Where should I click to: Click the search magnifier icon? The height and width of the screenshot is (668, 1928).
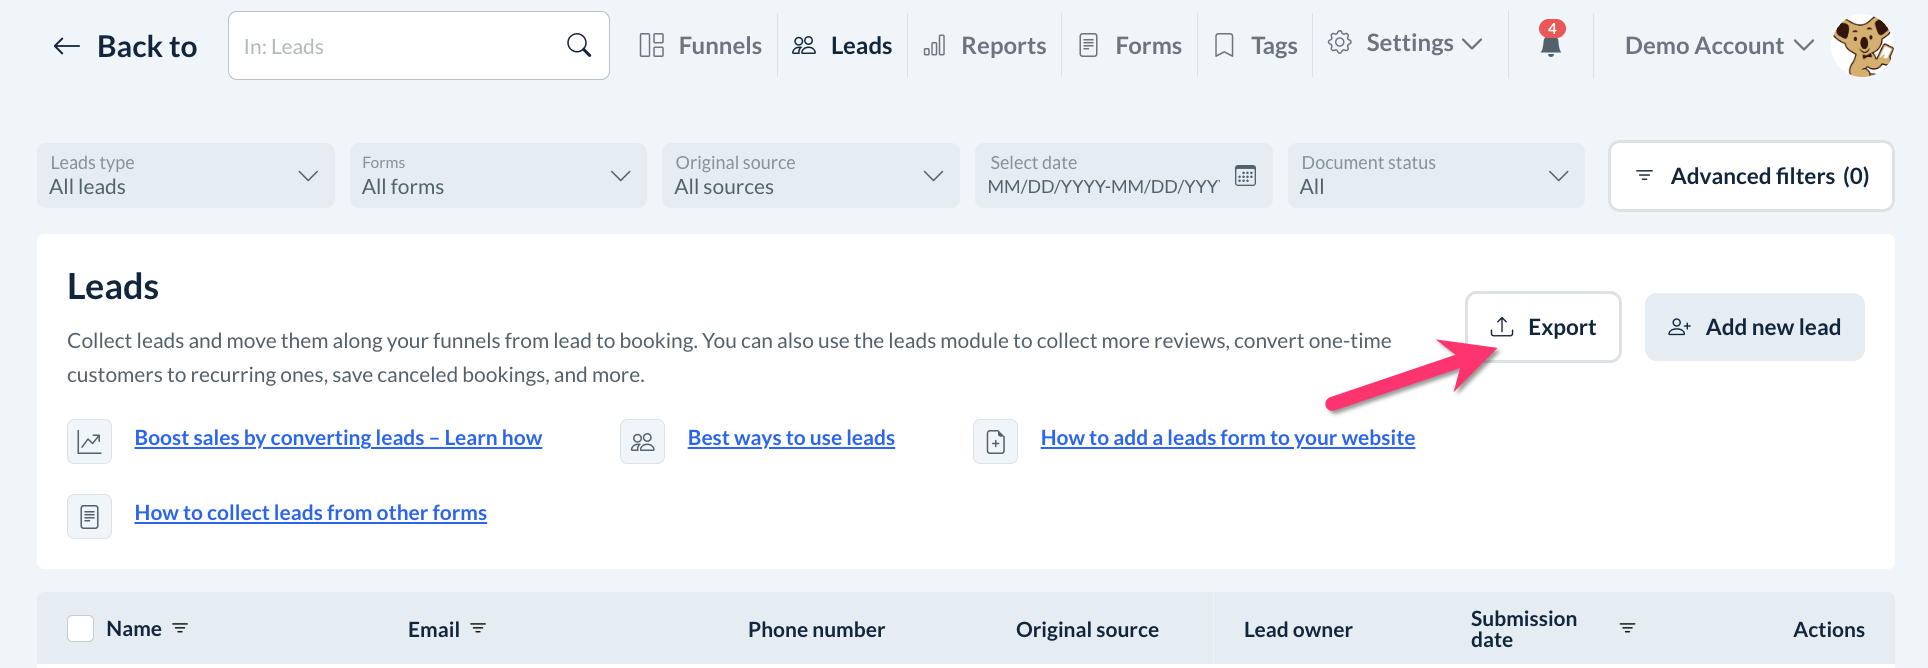(x=579, y=45)
